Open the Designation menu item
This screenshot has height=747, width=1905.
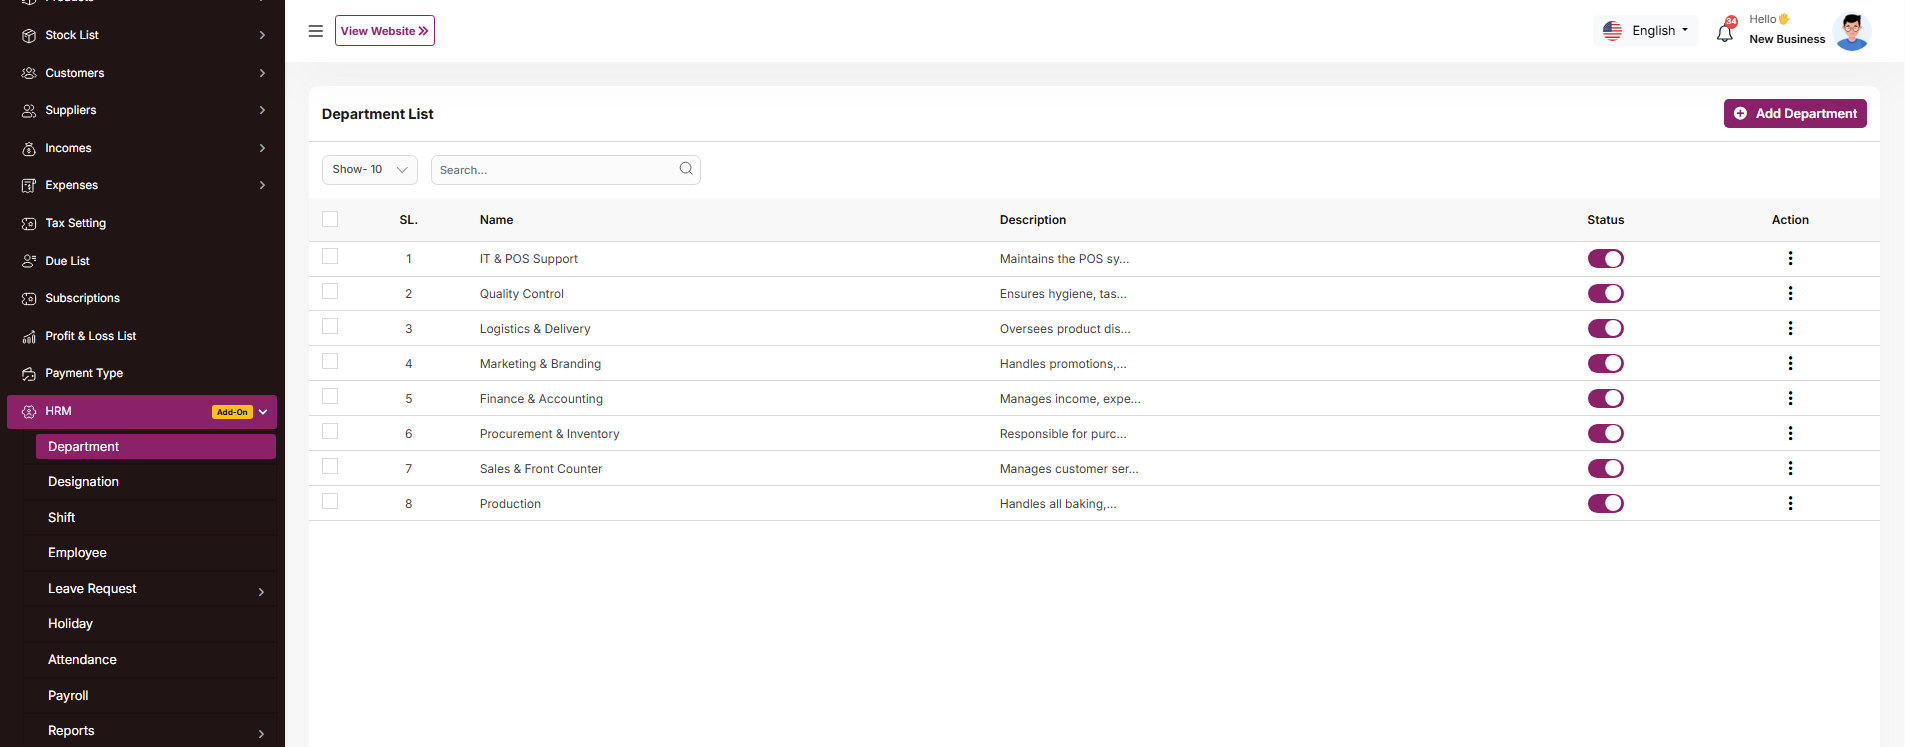click(84, 482)
